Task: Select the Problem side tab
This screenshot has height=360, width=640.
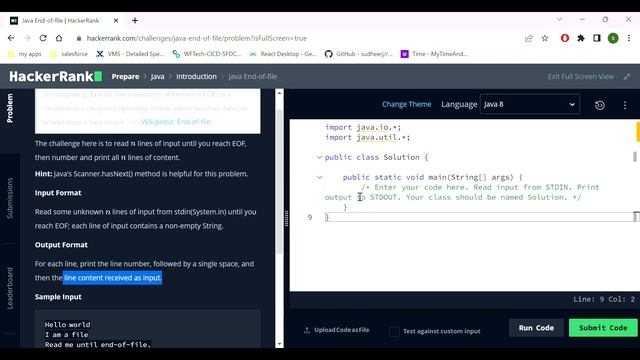Action: pos(10,108)
